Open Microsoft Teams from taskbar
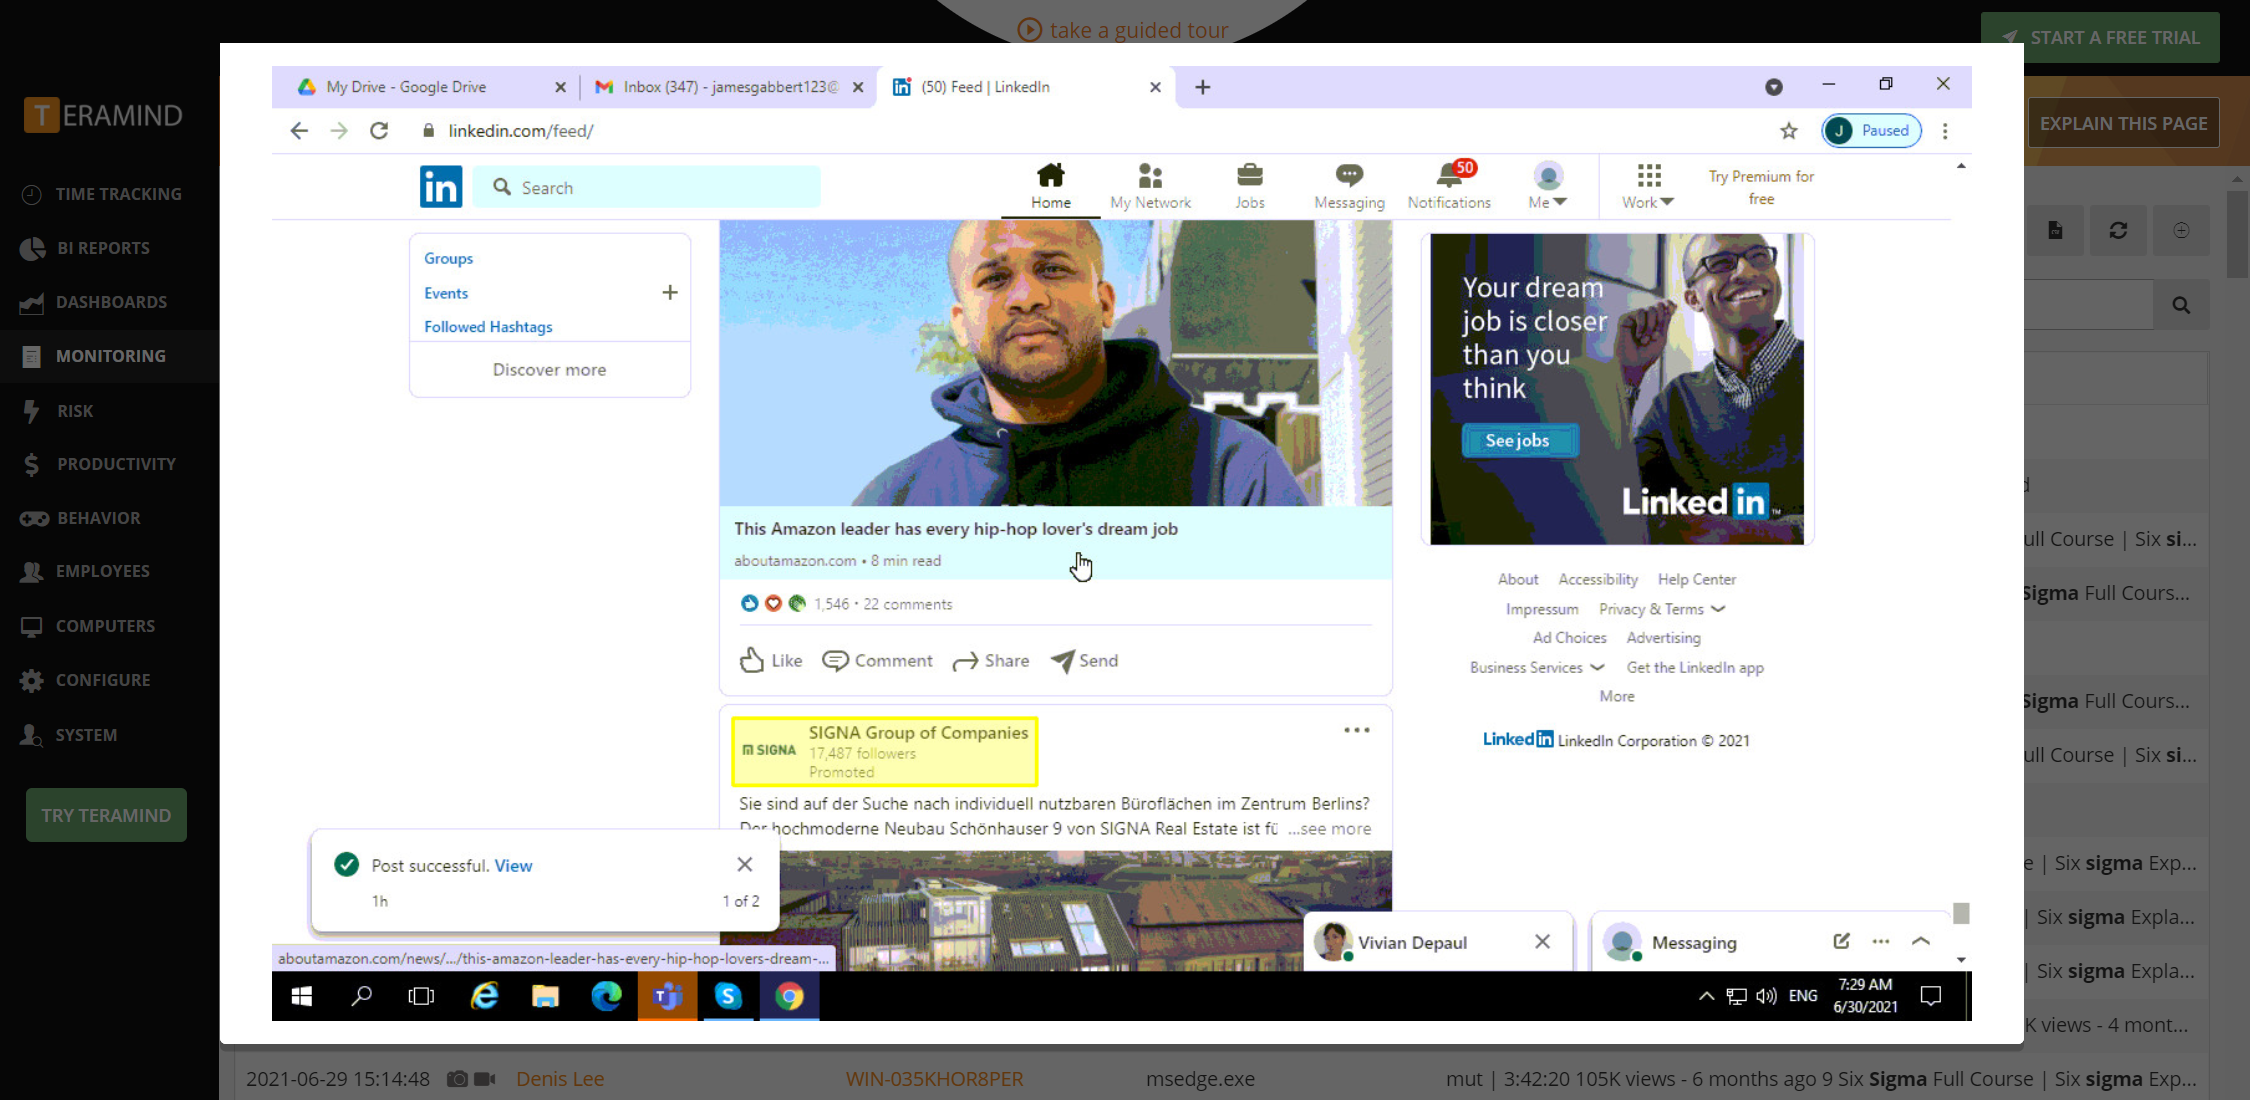This screenshot has height=1100, width=2250. (x=667, y=996)
